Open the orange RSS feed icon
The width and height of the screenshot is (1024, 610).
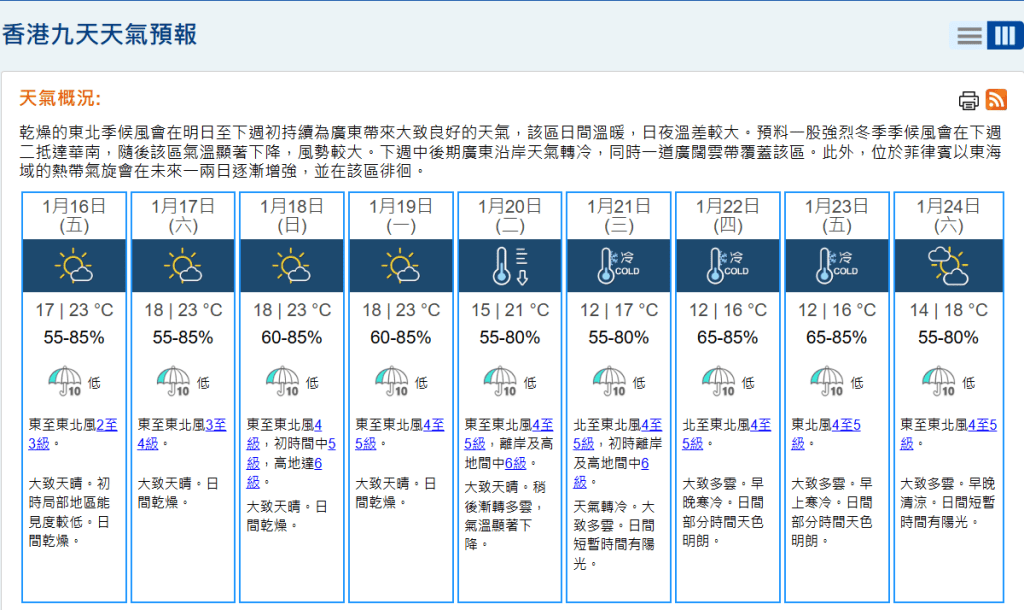coord(996,99)
